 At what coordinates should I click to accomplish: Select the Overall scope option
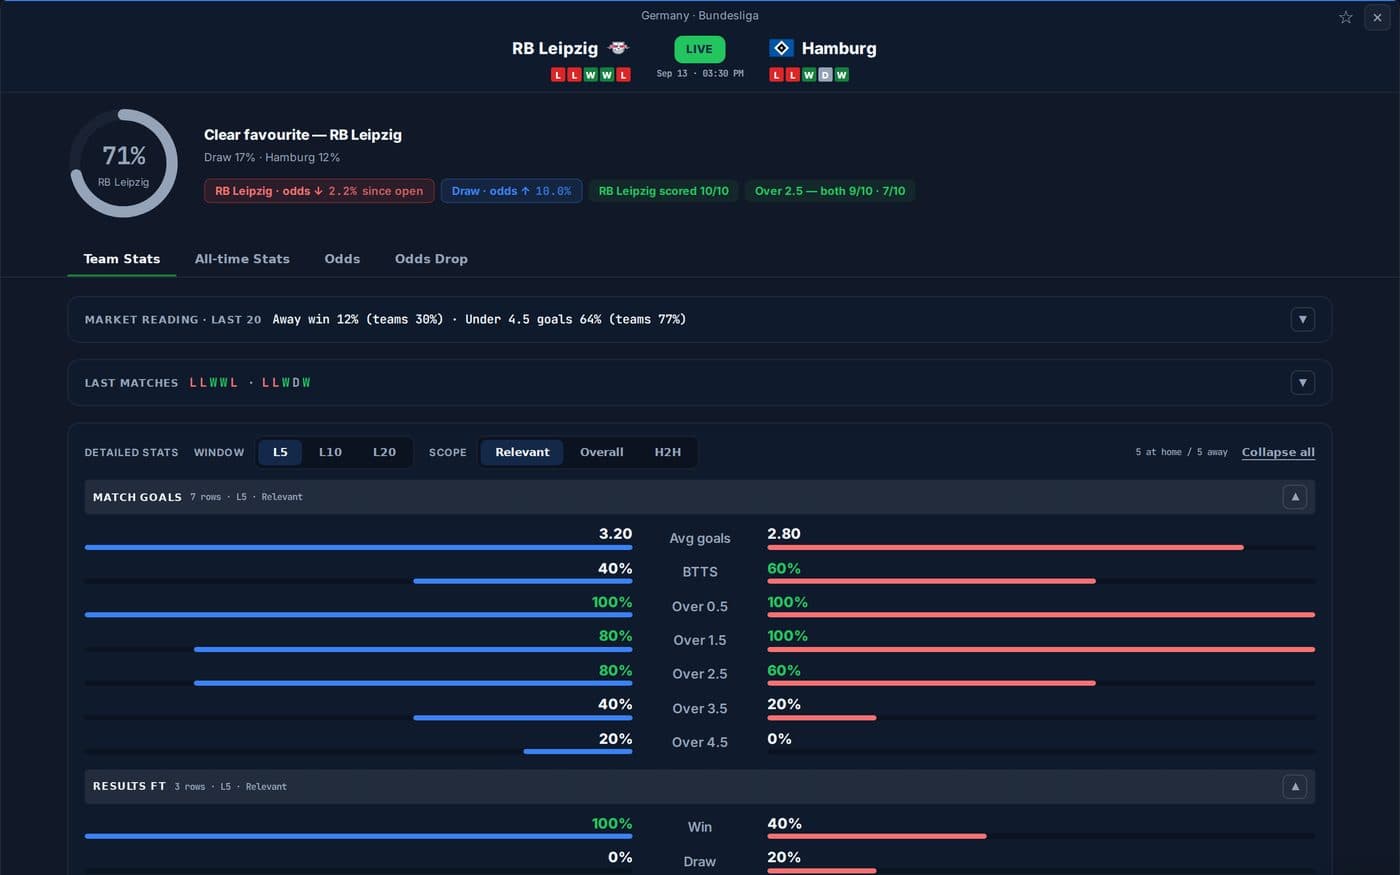pyautogui.click(x=602, y=453)
